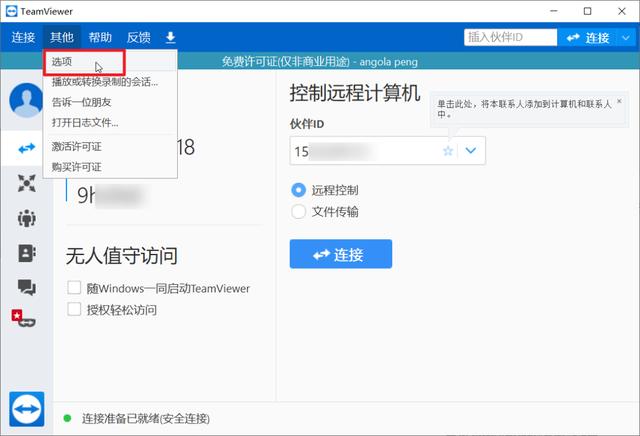Maximize the TeamViewer window
Viewport: 640px width, 436px height.
pyautogui.click(x=587, y=11)
